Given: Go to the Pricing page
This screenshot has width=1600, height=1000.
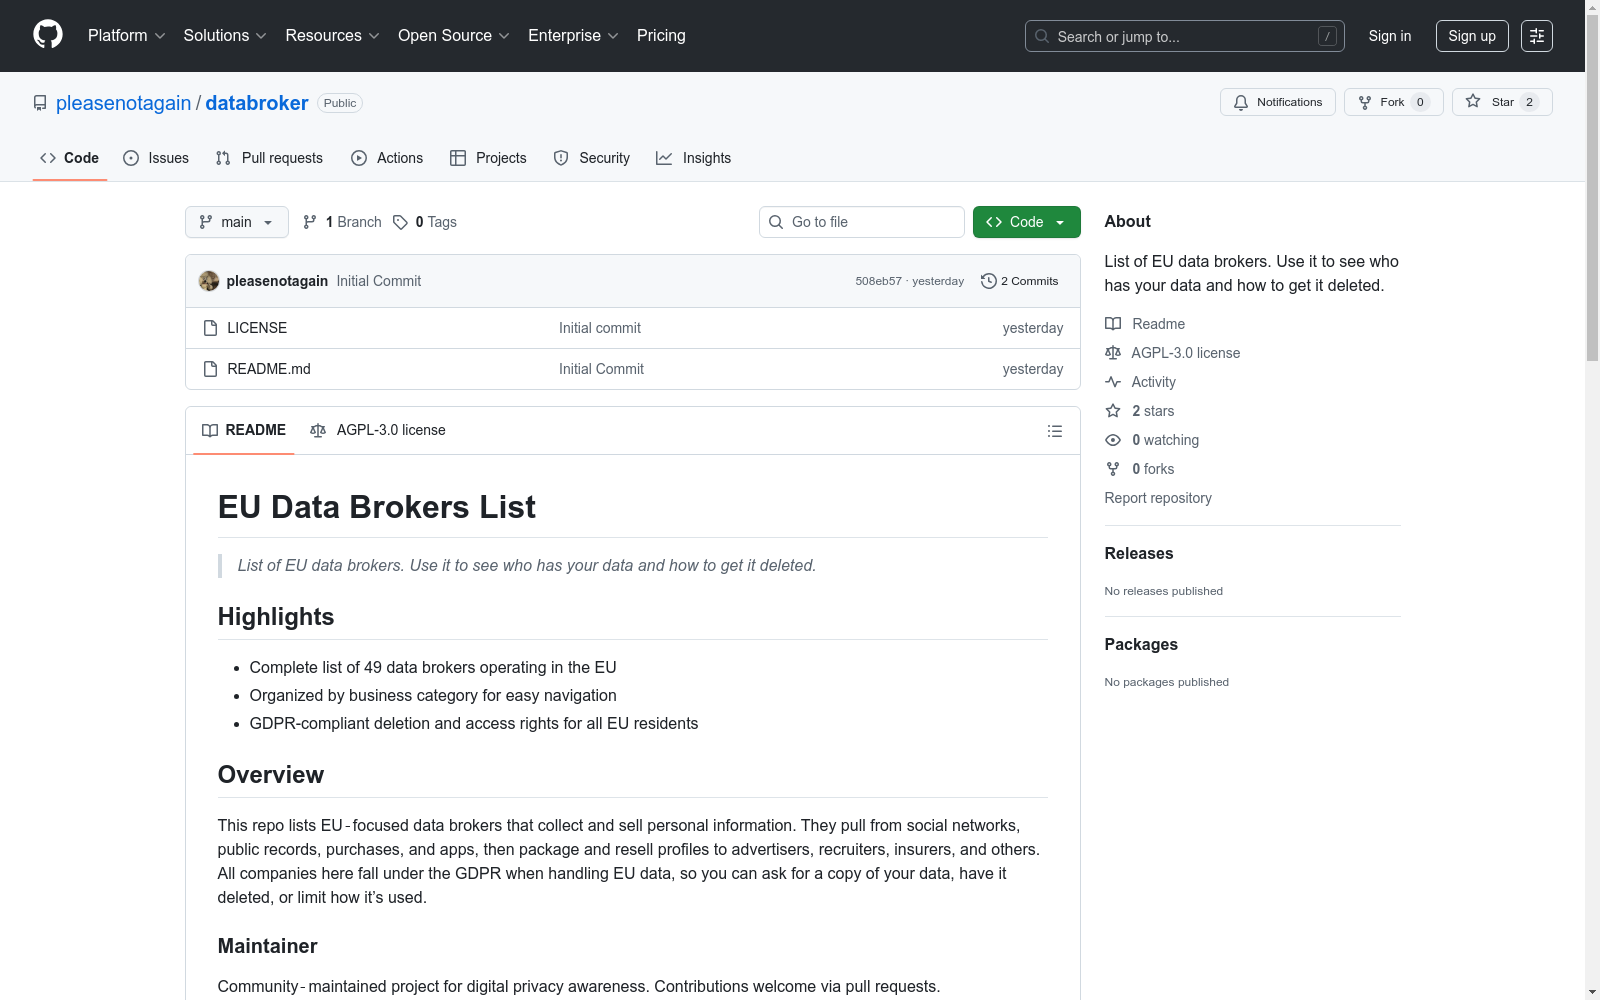Looking at the screenshot, I should (x=661, y=36).
